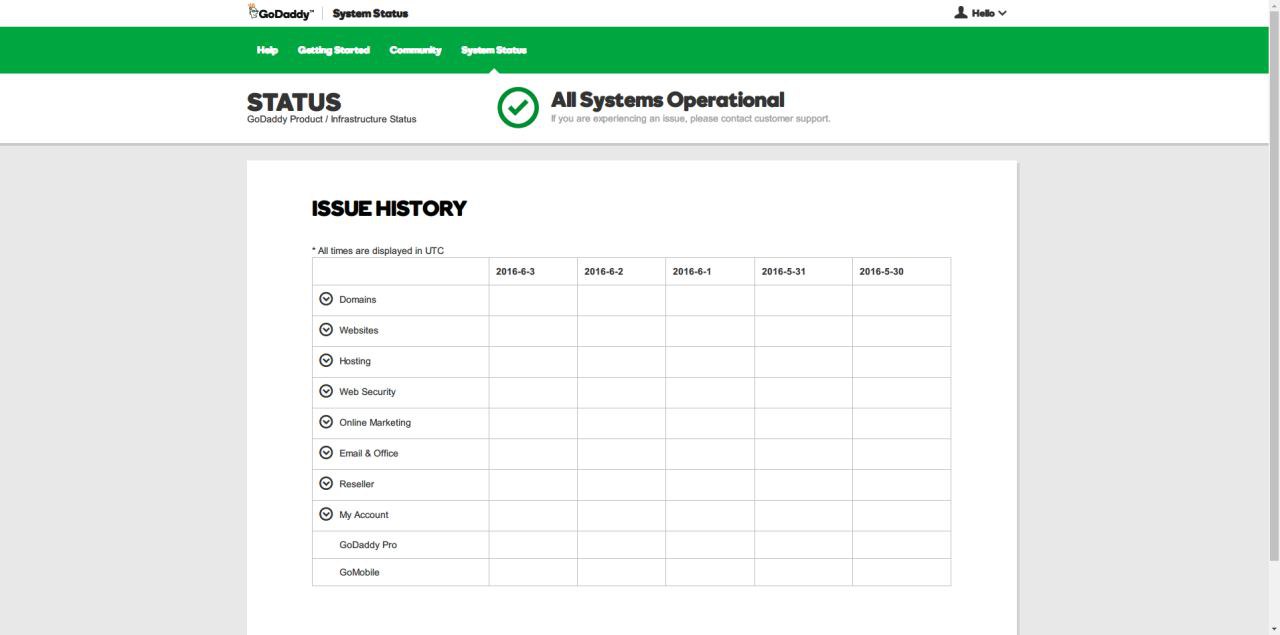Click the GoDaddy logo
Image resolution: width=1280 pixels, height=635 pixels.
click(280, 13)
